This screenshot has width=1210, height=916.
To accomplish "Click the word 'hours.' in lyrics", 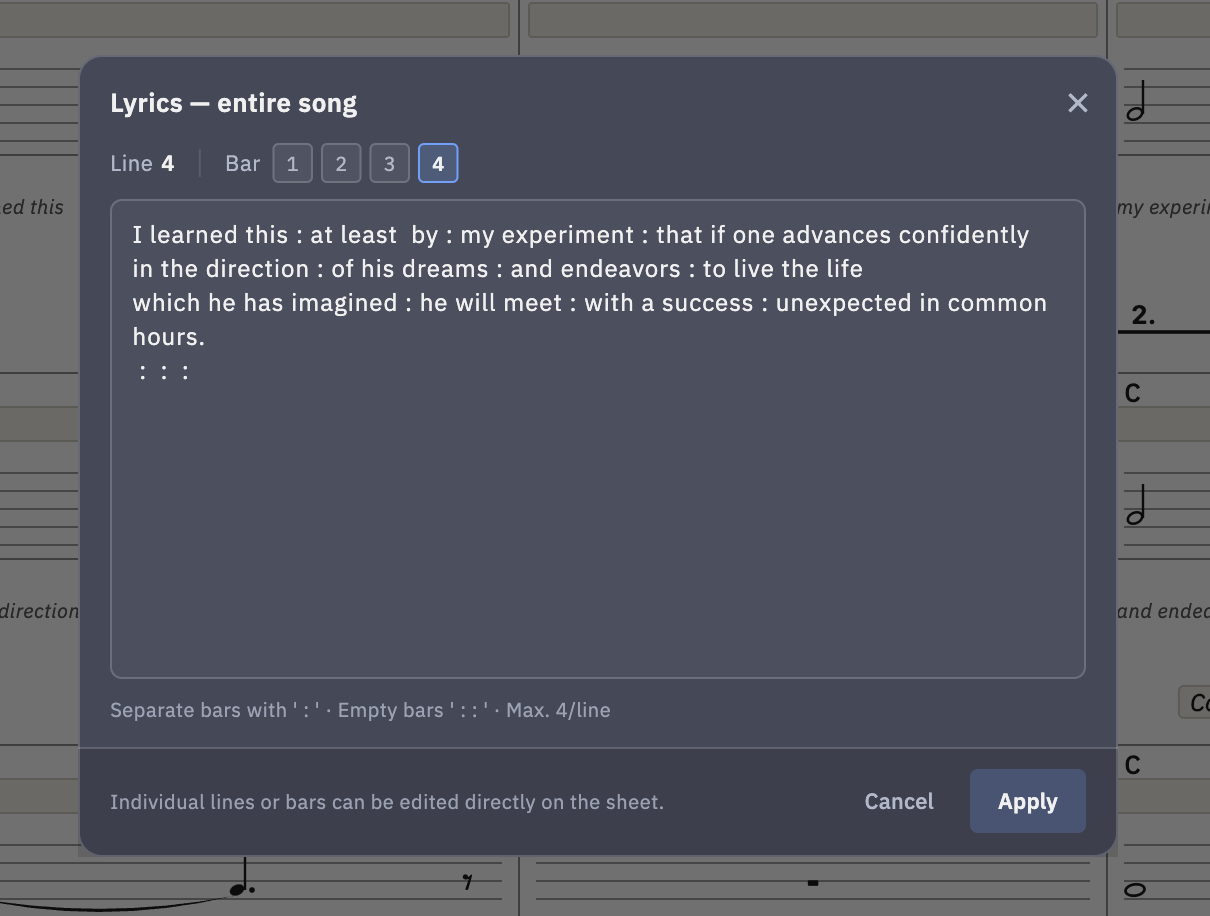I will pyautogui.click(x=168, y=337).
